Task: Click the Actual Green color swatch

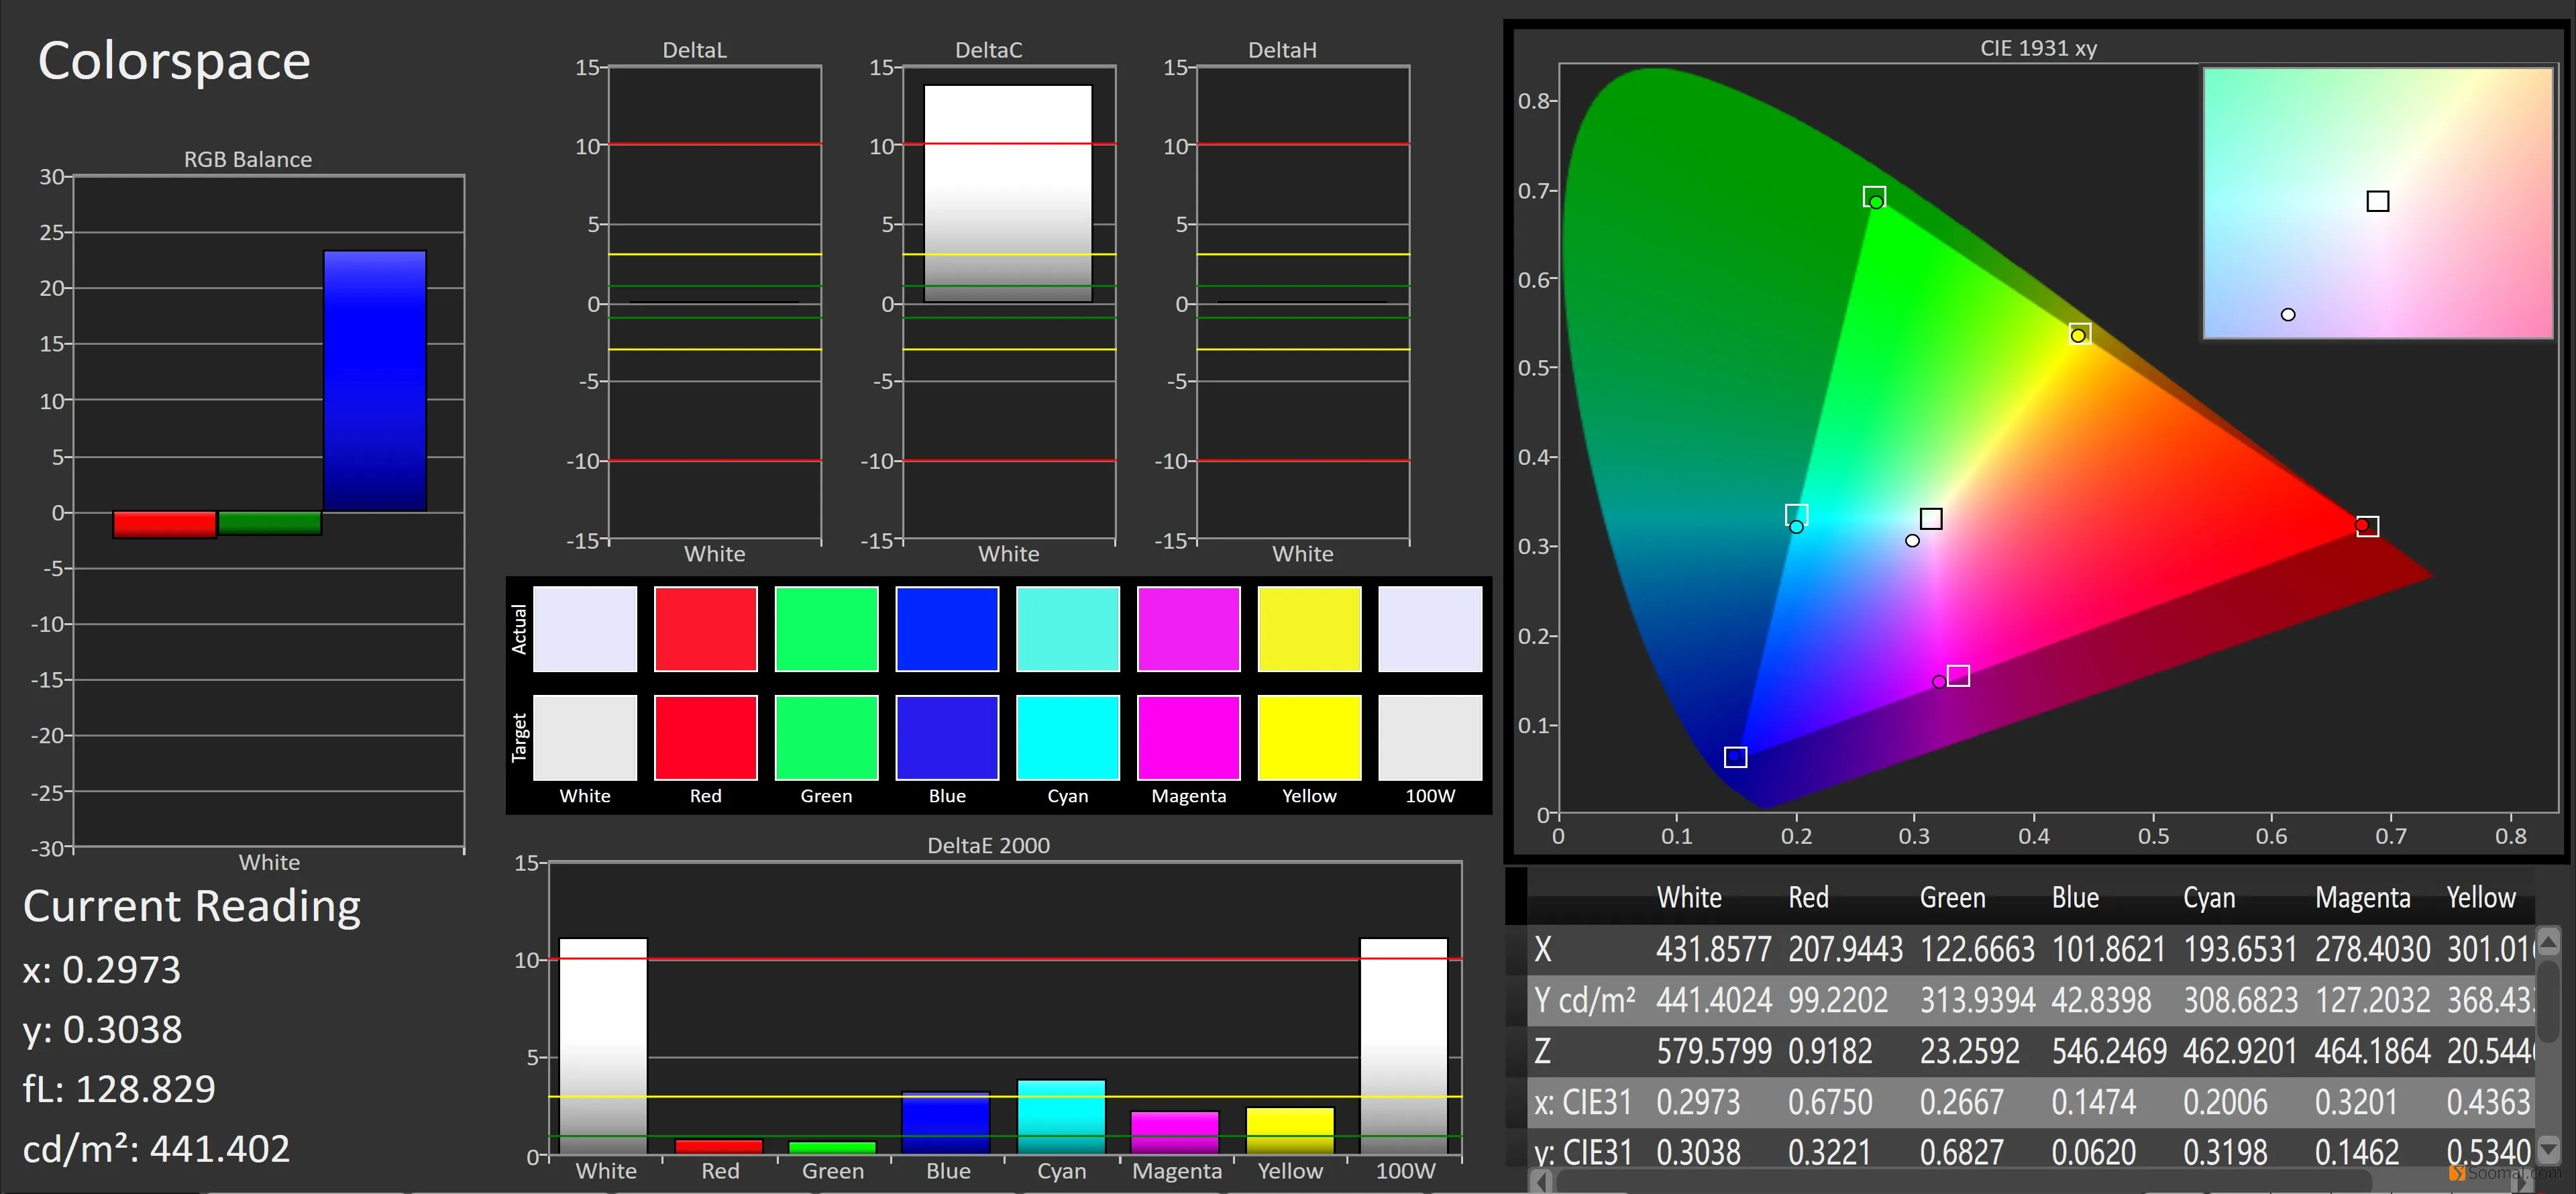Action: pos(827,629)
